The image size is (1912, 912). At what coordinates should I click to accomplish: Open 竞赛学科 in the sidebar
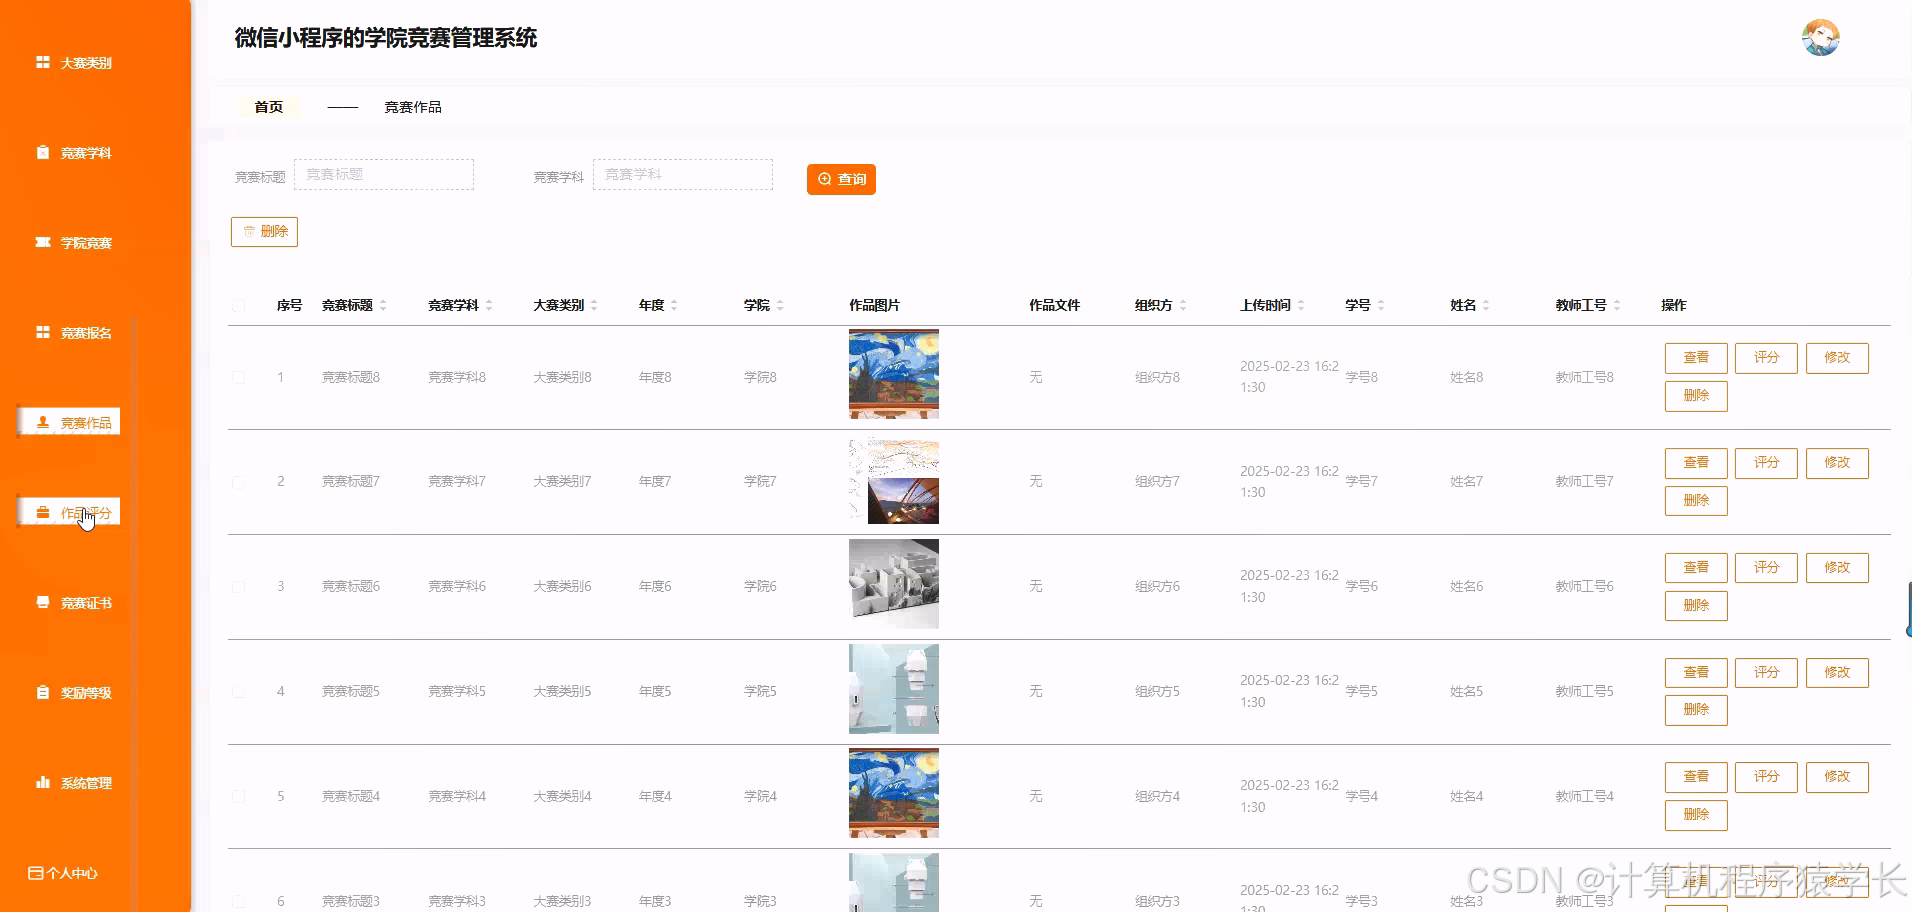click(73, 153)
